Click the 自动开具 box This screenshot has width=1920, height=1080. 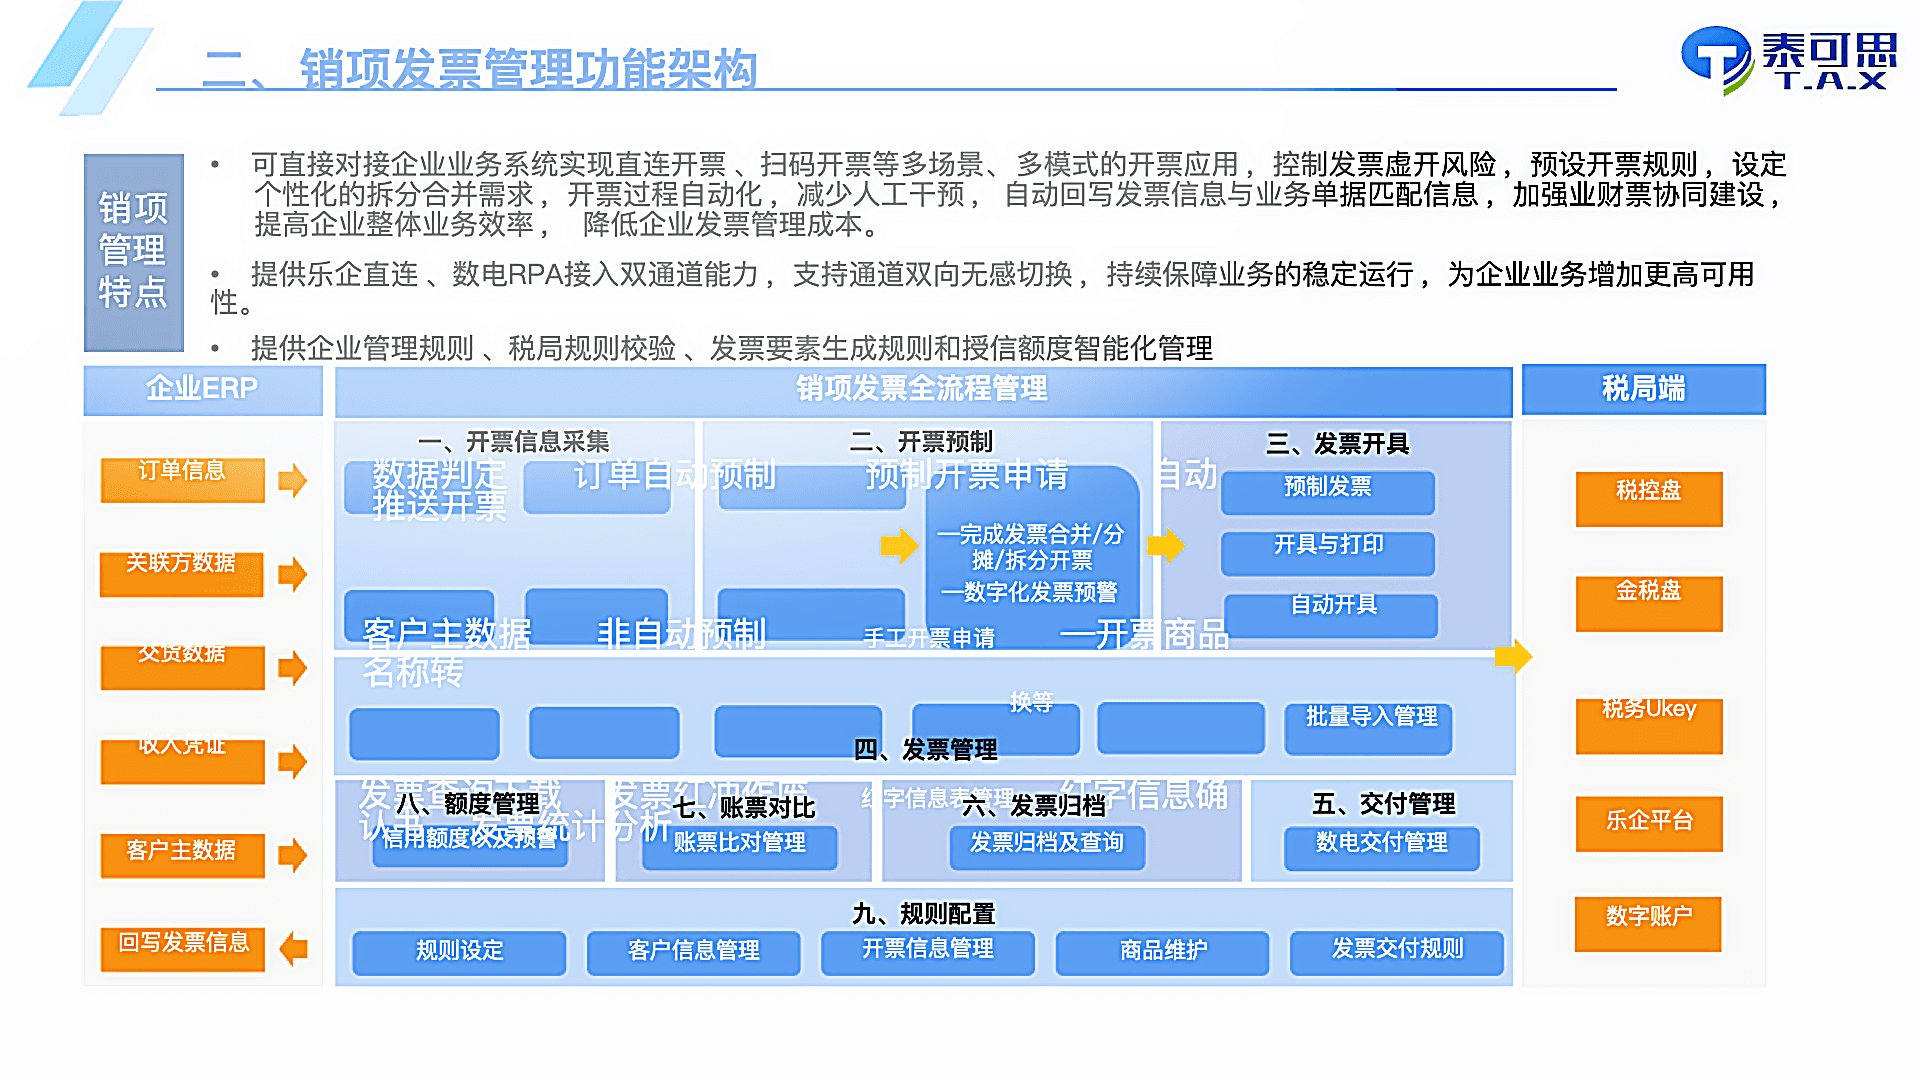[1328, 615]
